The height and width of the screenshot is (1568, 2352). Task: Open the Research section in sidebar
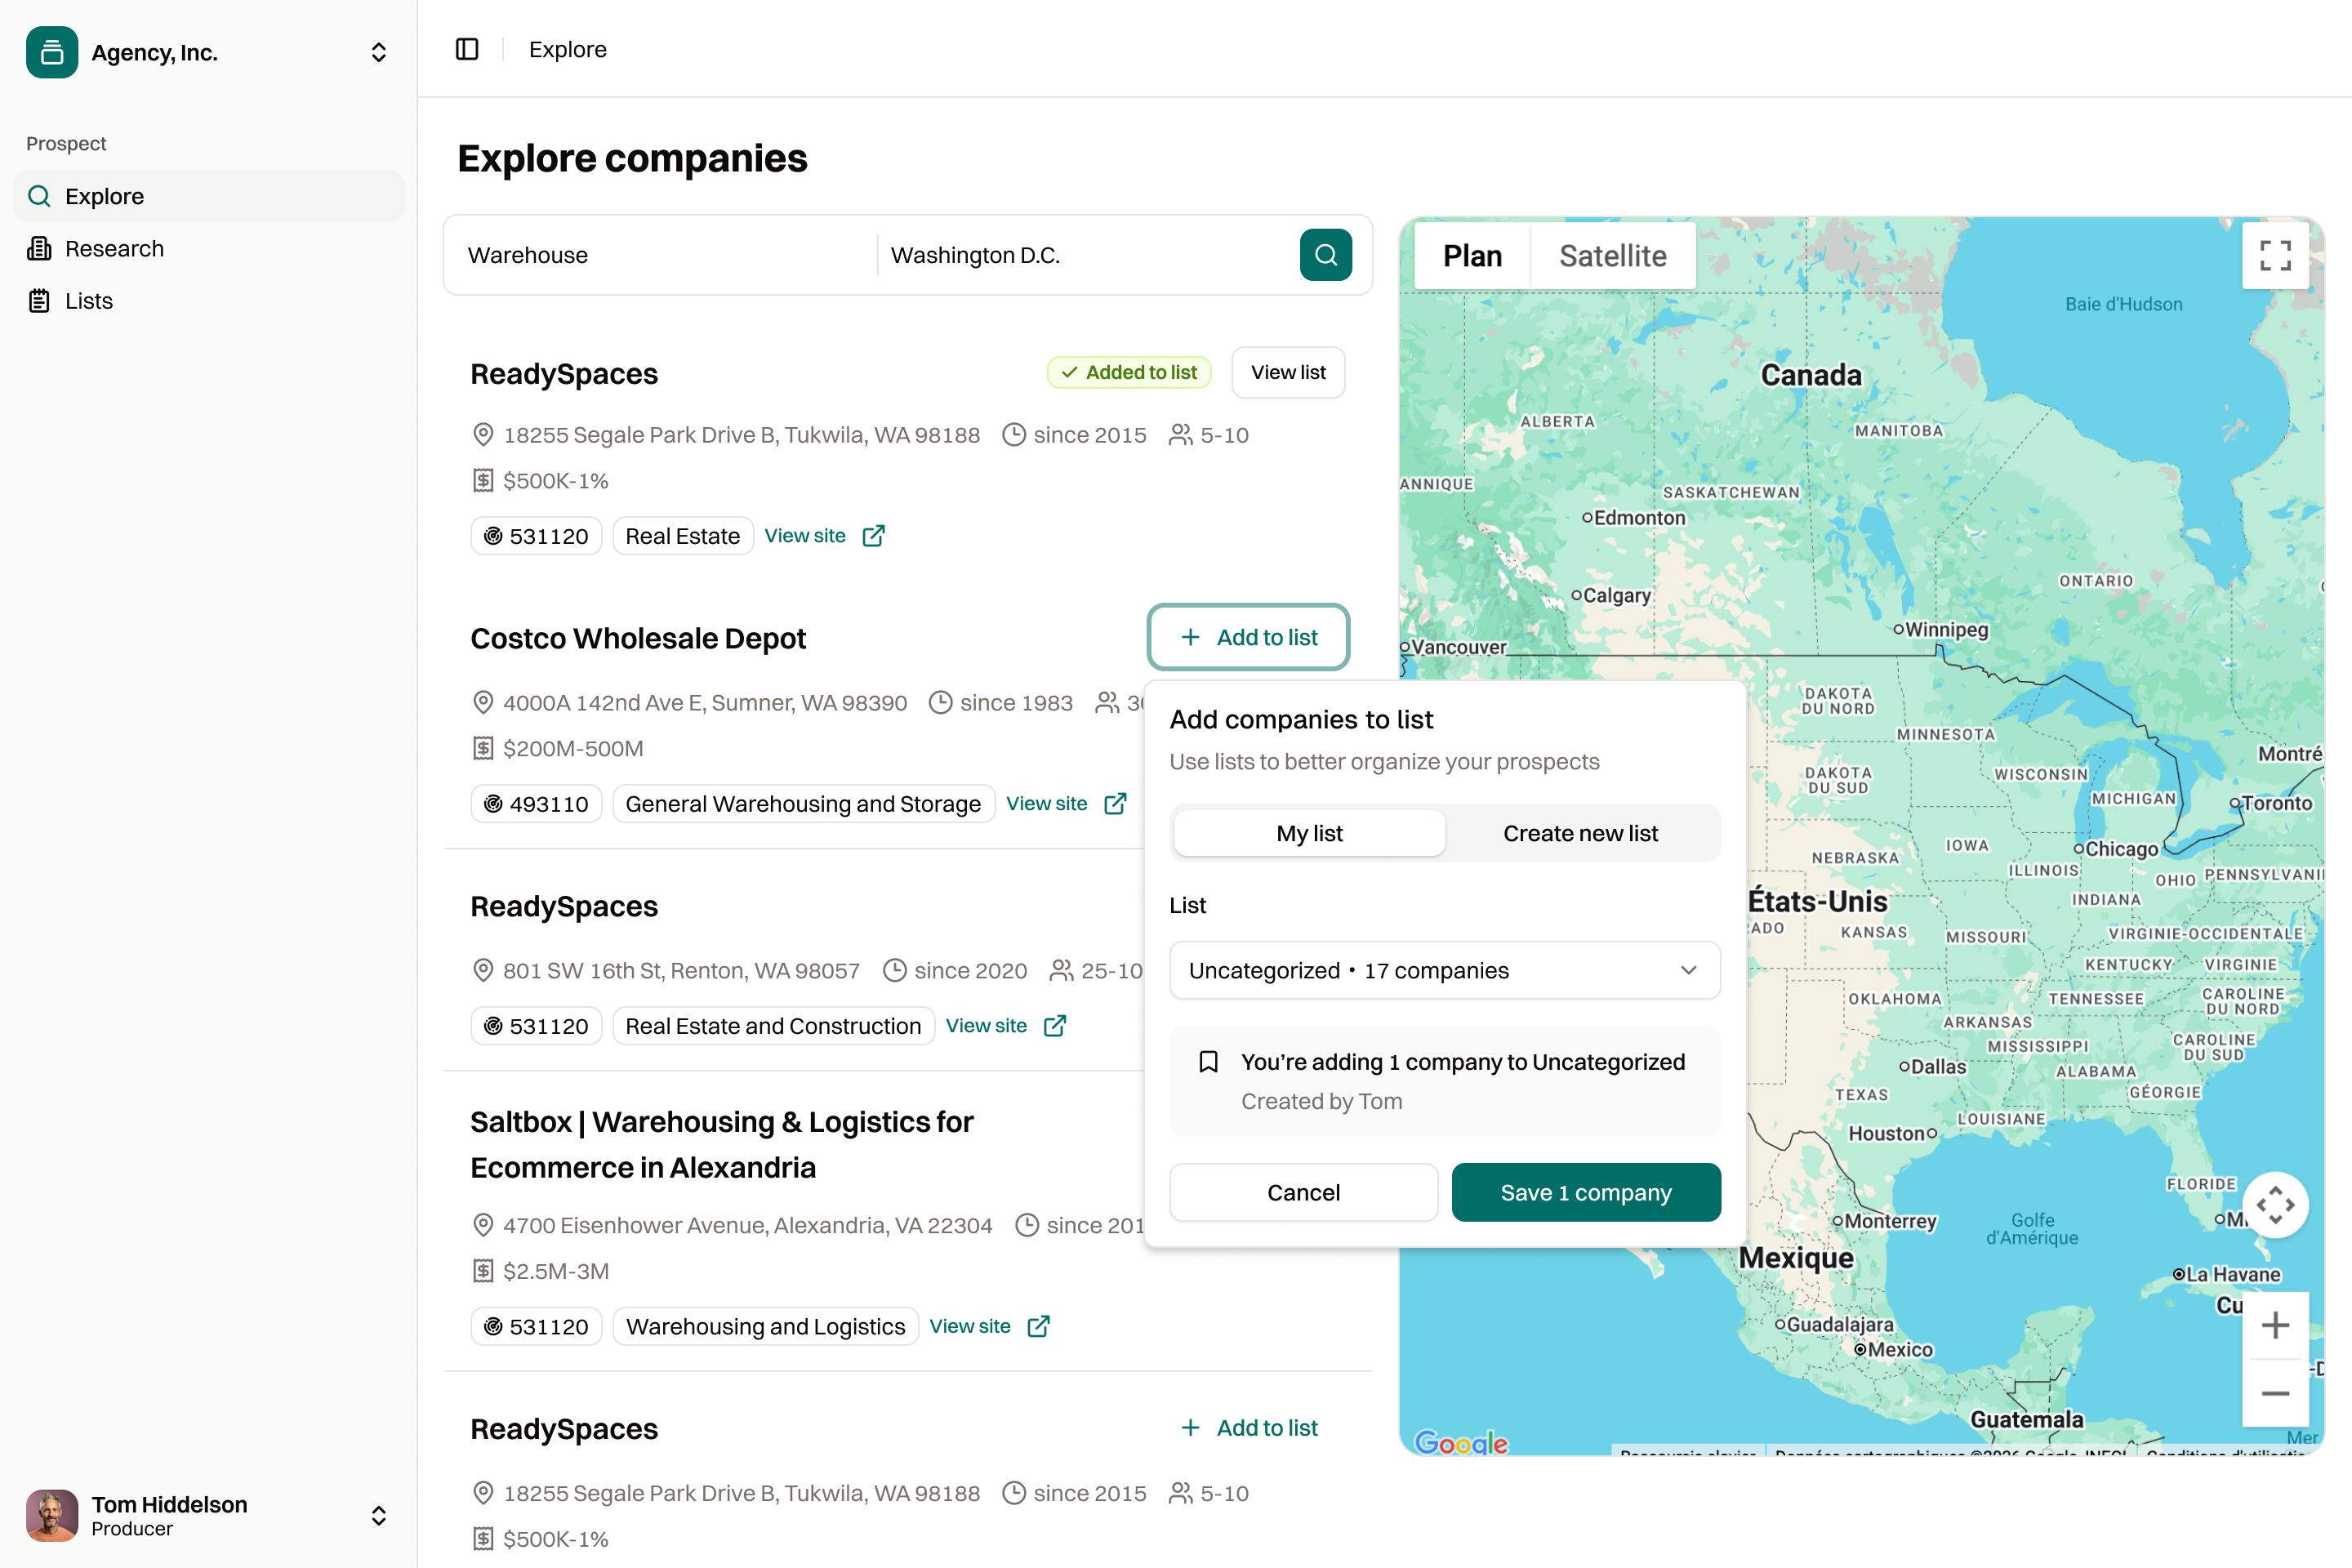pos(114,248)
